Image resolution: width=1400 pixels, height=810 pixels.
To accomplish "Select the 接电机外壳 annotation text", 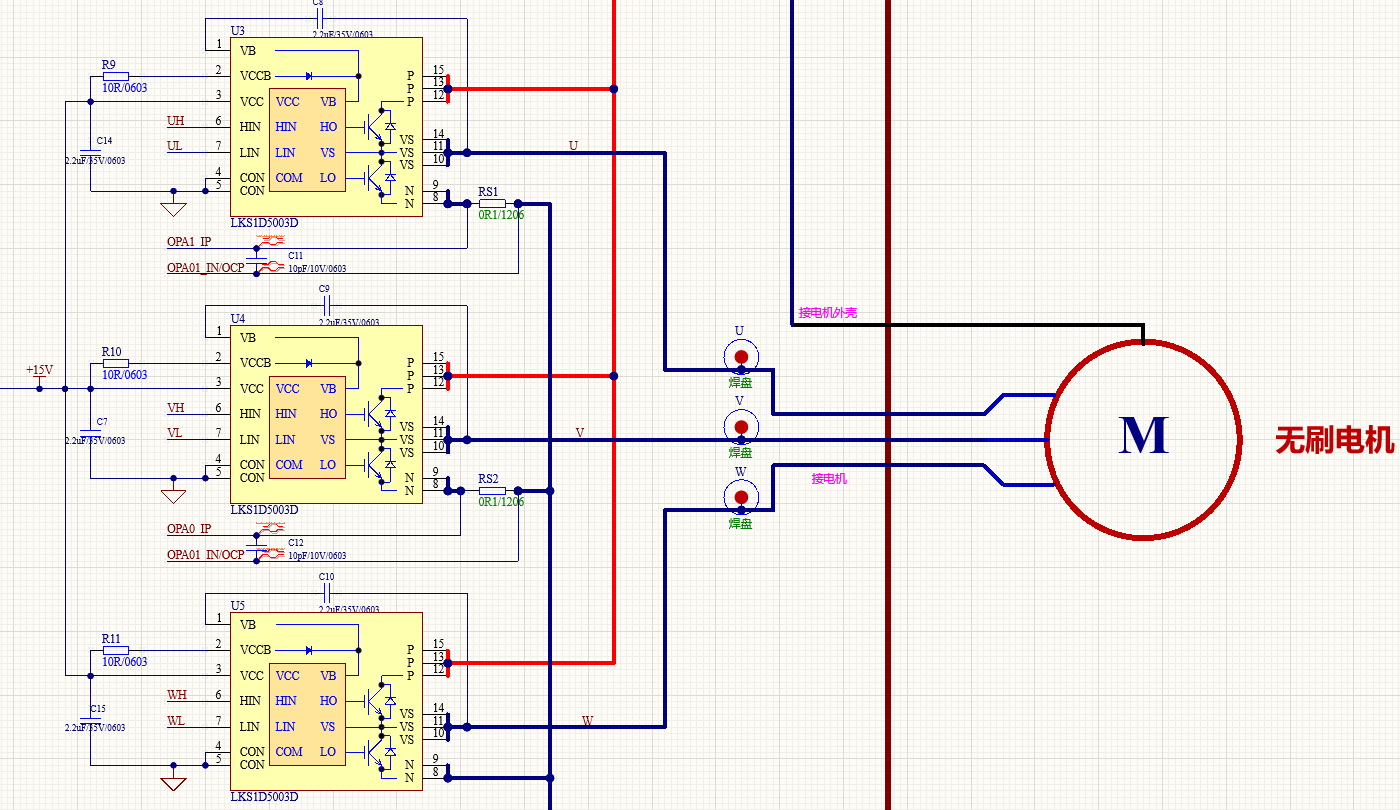I will pyautogui.click(x=827, y=313).
